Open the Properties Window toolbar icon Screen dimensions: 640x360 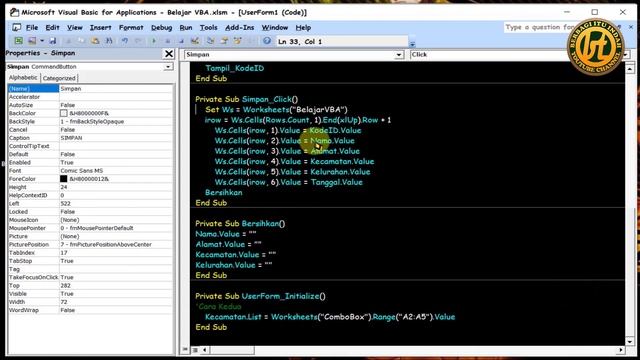coord(224,41)
